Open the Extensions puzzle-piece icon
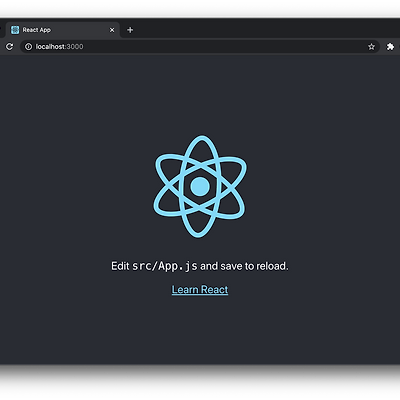The height and width of the screenshot is (400, 400). tap(390, 47)
